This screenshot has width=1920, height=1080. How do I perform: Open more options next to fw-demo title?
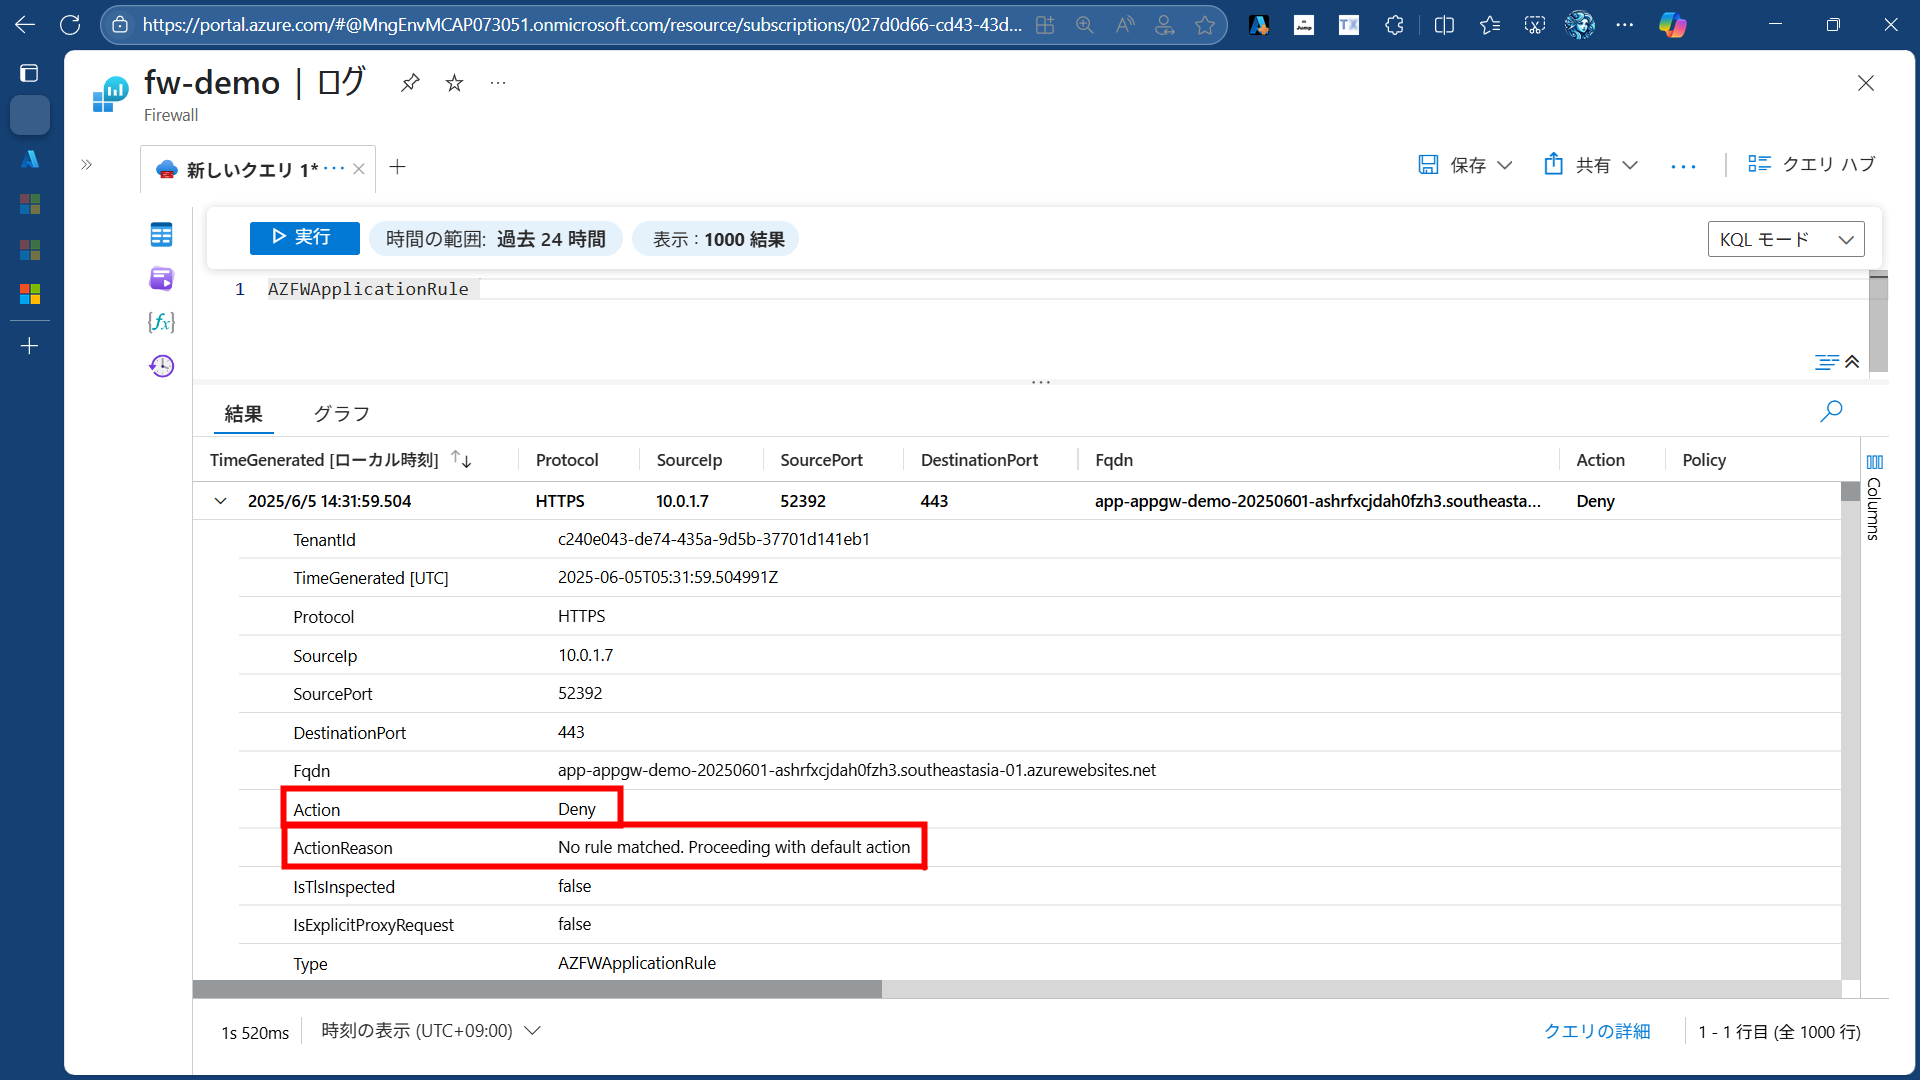coord(498,83)
